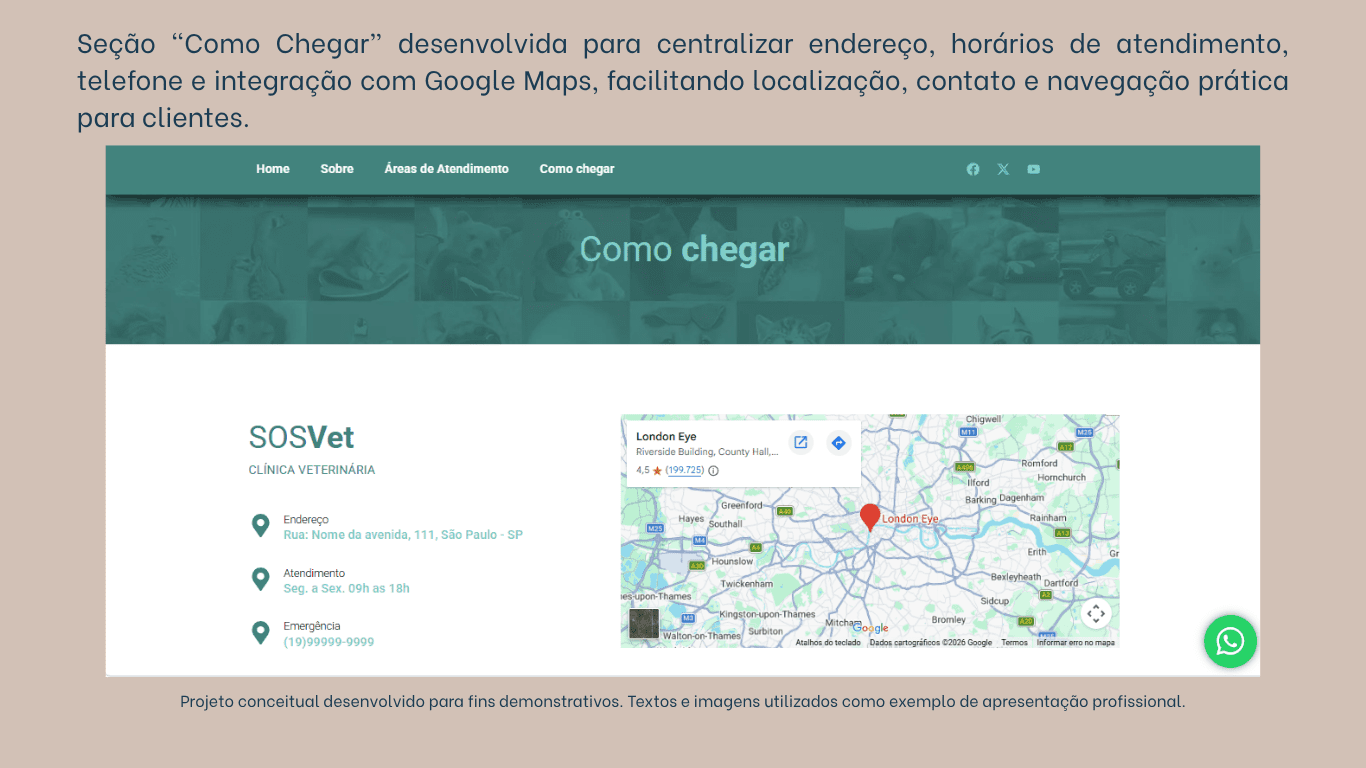Click Informar erro no mapa link

pyautogui.click(x=1076, y=643)
